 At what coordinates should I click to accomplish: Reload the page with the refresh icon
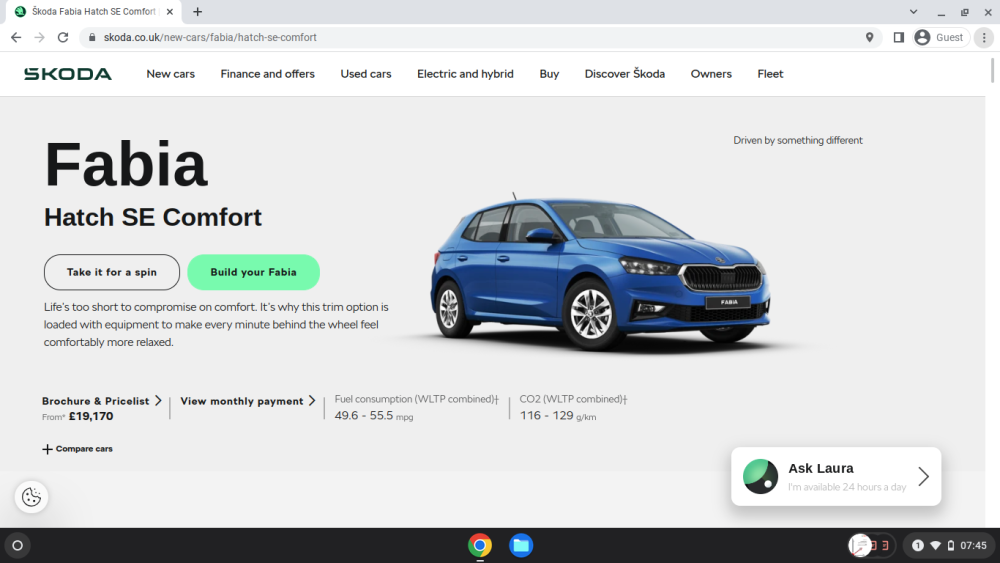pos(62,38)
